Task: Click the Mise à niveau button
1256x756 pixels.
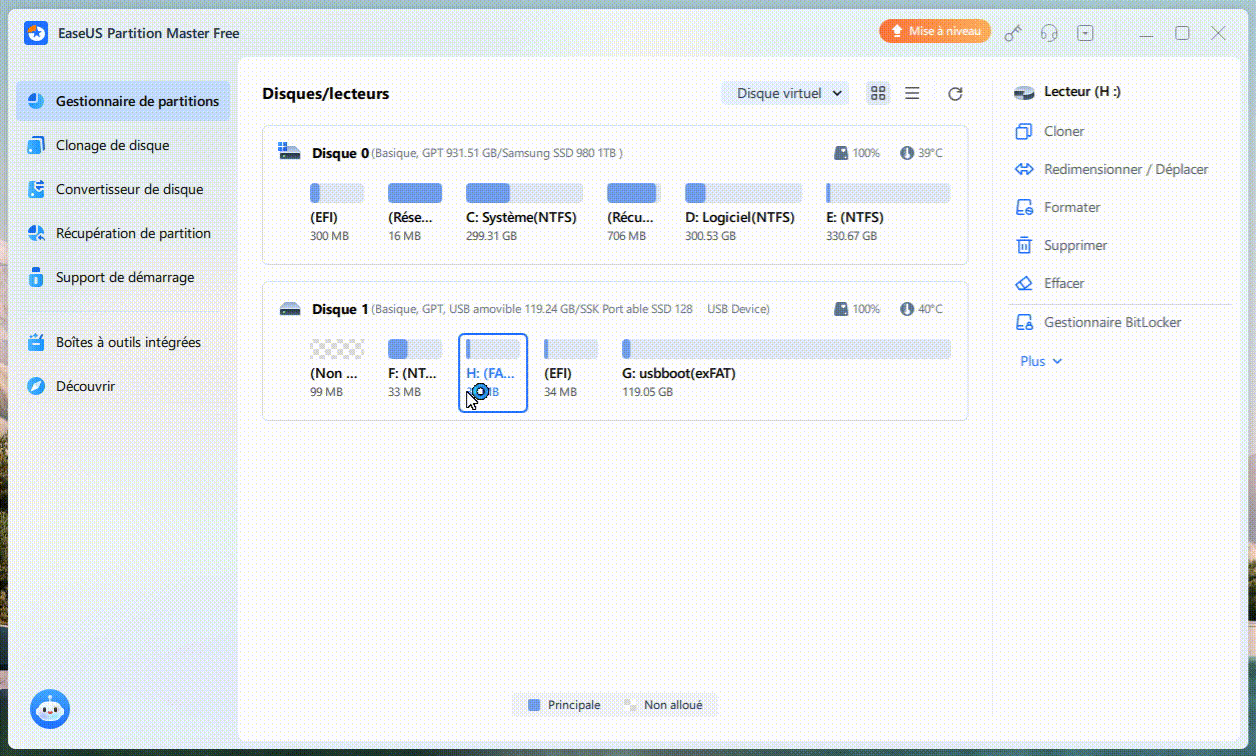Action: point(935,32)
